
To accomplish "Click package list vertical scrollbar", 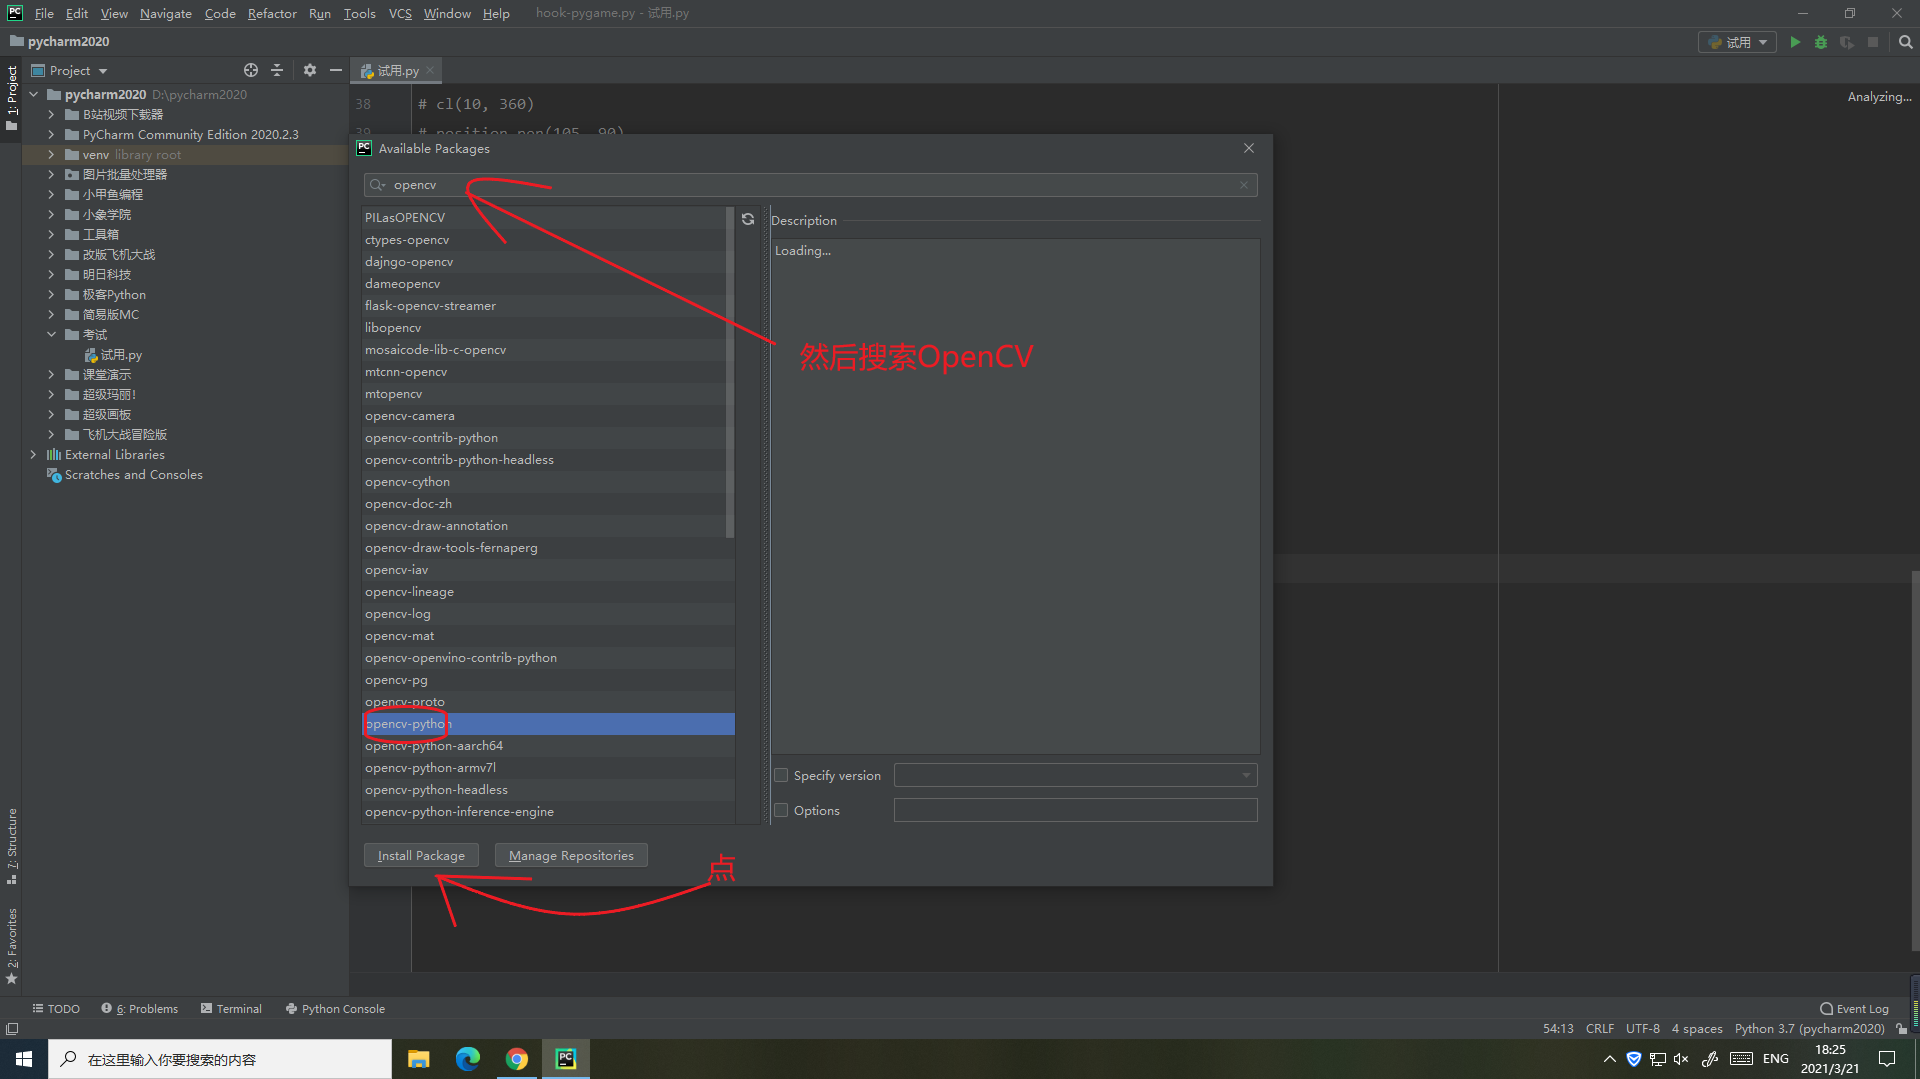I will tap(730, 372).
